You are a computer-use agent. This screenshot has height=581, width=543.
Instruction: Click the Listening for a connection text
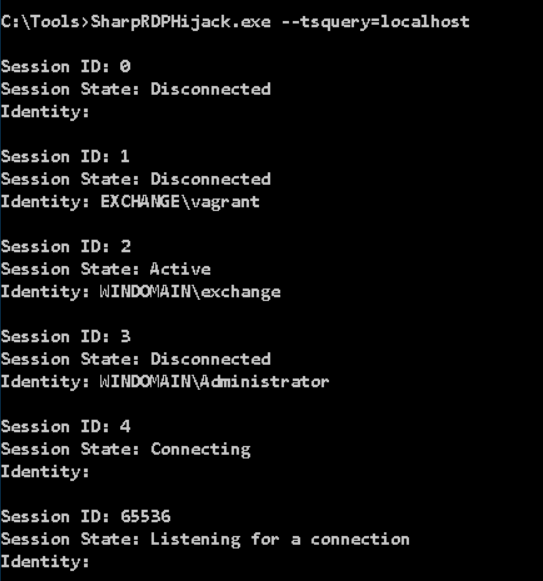[280, 540]
